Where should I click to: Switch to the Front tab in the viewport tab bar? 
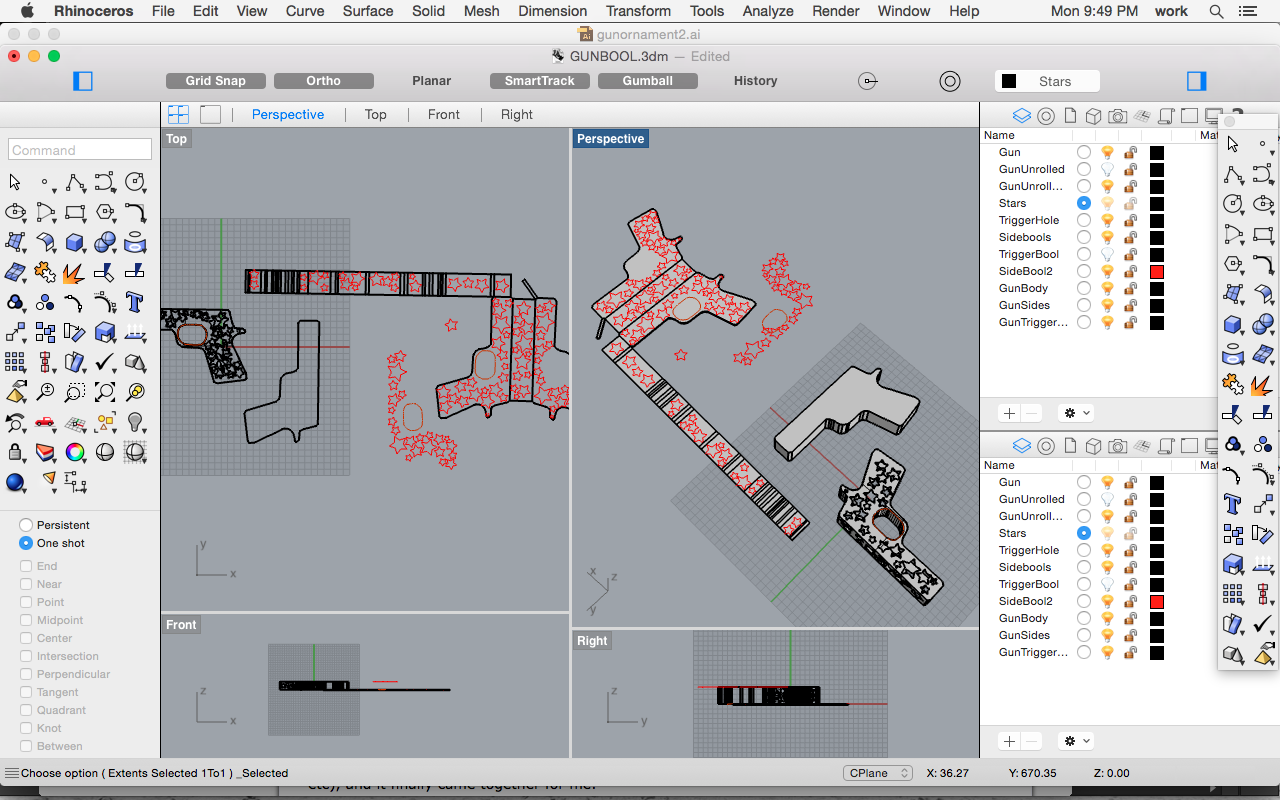[x=444, y=115]
